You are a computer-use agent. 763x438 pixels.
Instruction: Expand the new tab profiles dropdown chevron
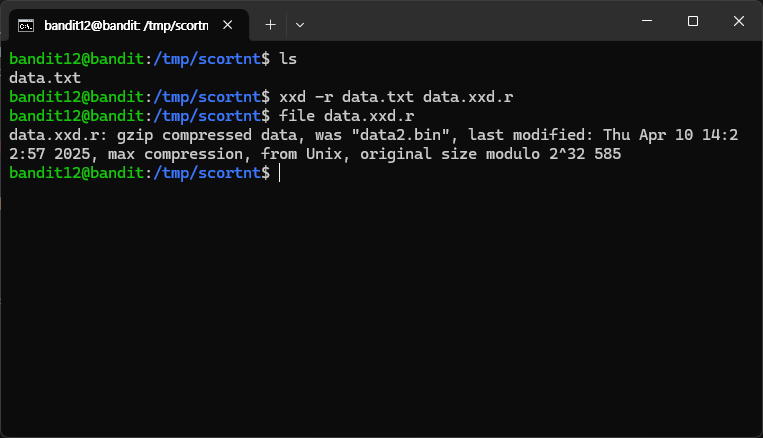coord(300,25)
